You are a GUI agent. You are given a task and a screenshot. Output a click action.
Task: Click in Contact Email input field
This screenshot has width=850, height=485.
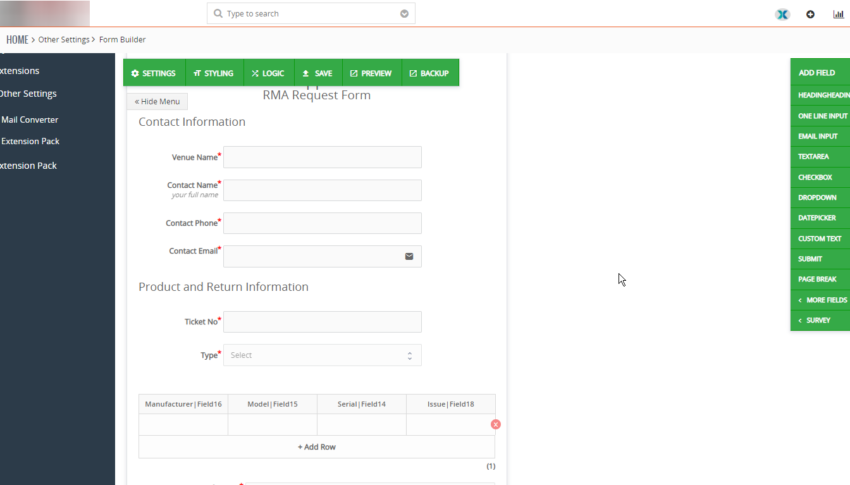323,256
